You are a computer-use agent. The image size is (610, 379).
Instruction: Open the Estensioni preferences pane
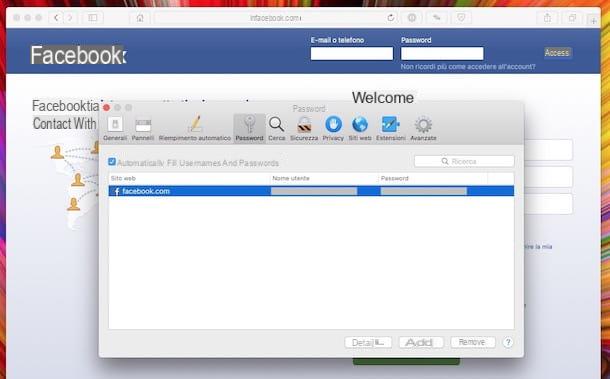(x=391, y=128)
